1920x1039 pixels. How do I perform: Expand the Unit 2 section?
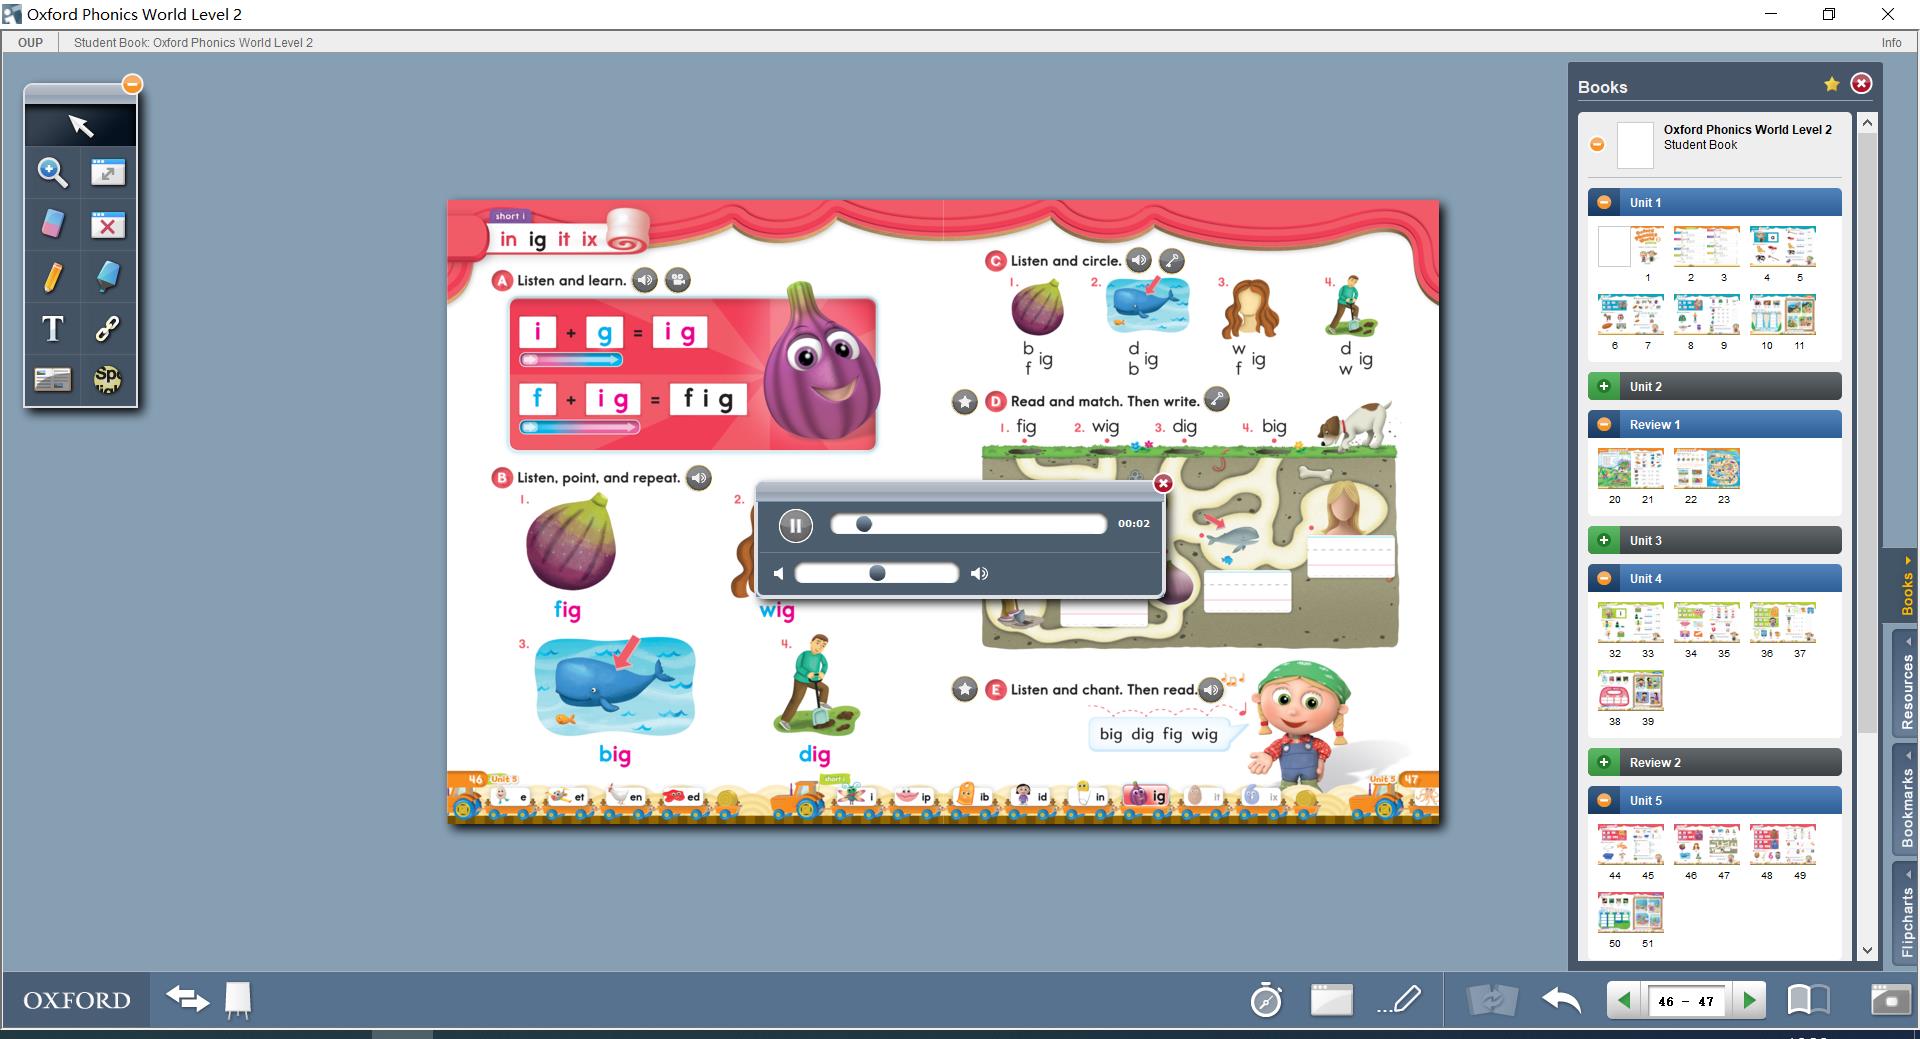coord(1604,387)
